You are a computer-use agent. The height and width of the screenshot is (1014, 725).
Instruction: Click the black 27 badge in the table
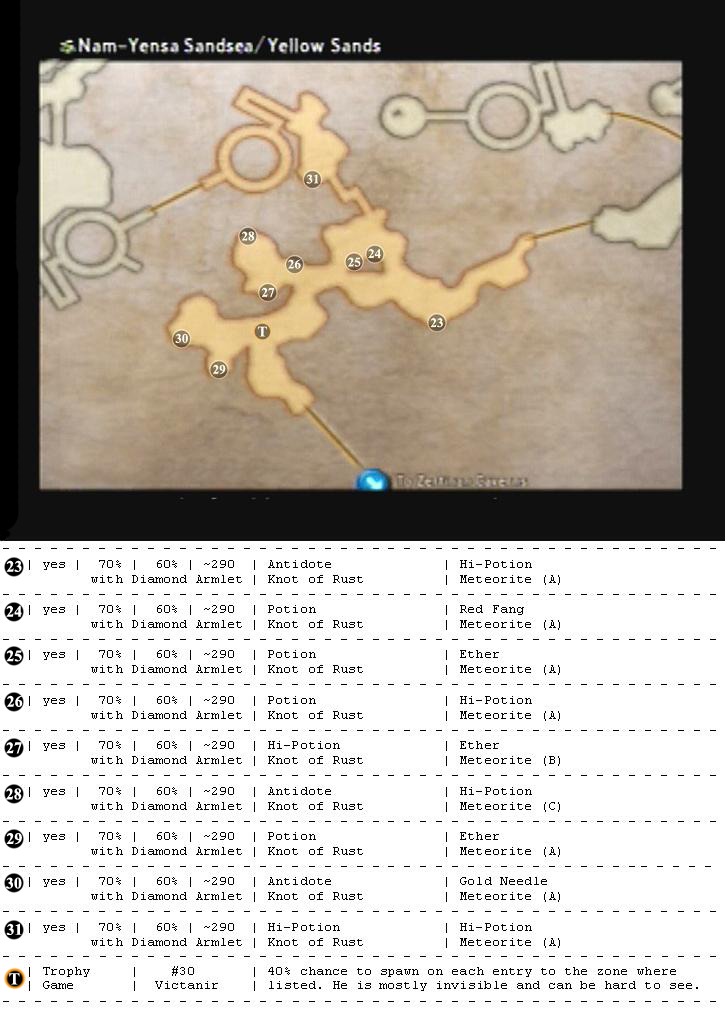point(14,748)
